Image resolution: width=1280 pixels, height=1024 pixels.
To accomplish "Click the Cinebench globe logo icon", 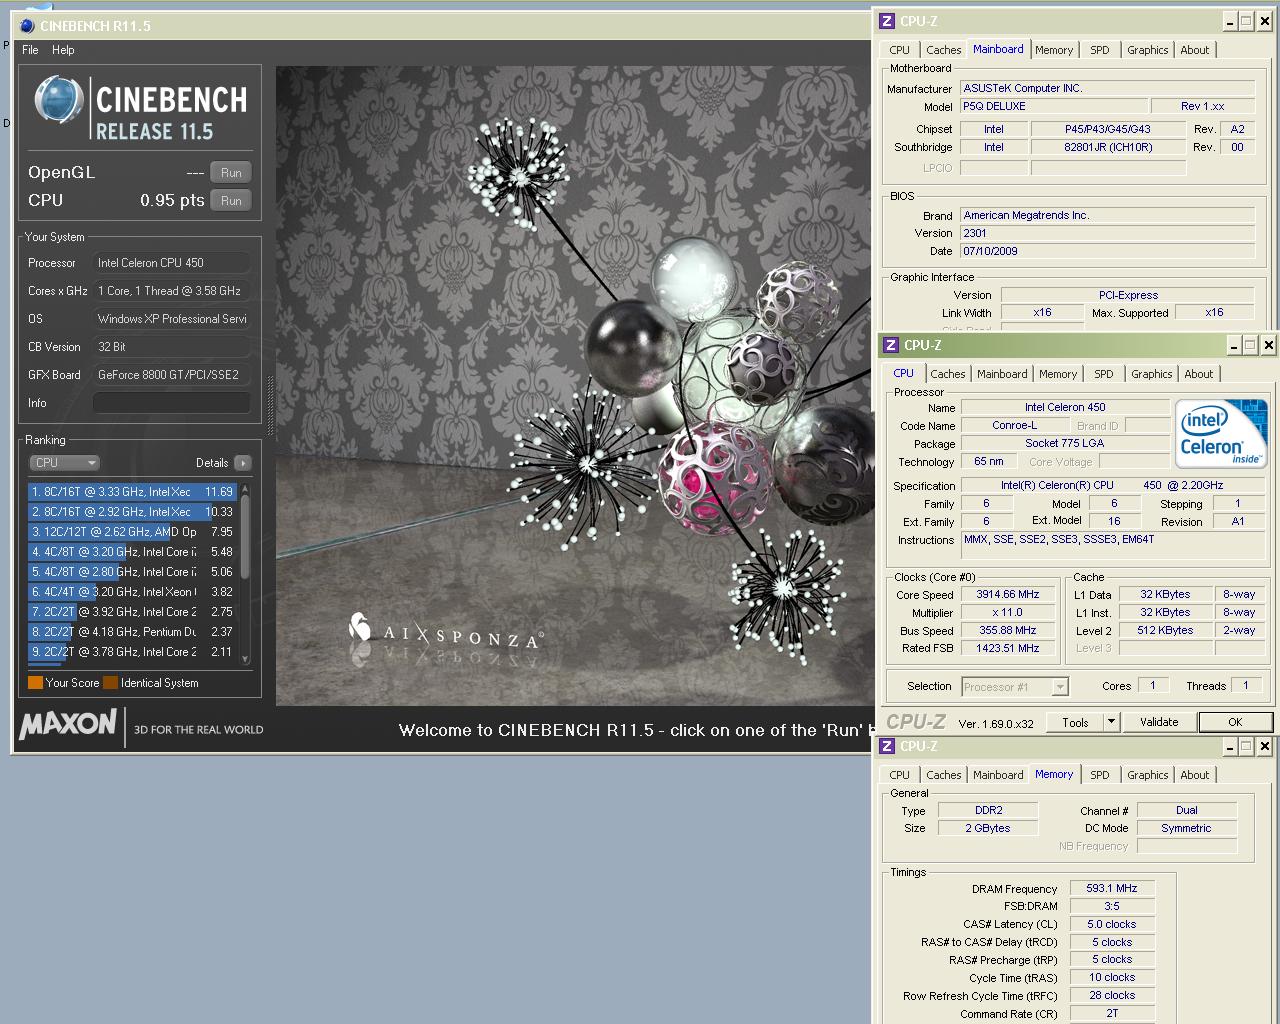I will click(58, 100).
